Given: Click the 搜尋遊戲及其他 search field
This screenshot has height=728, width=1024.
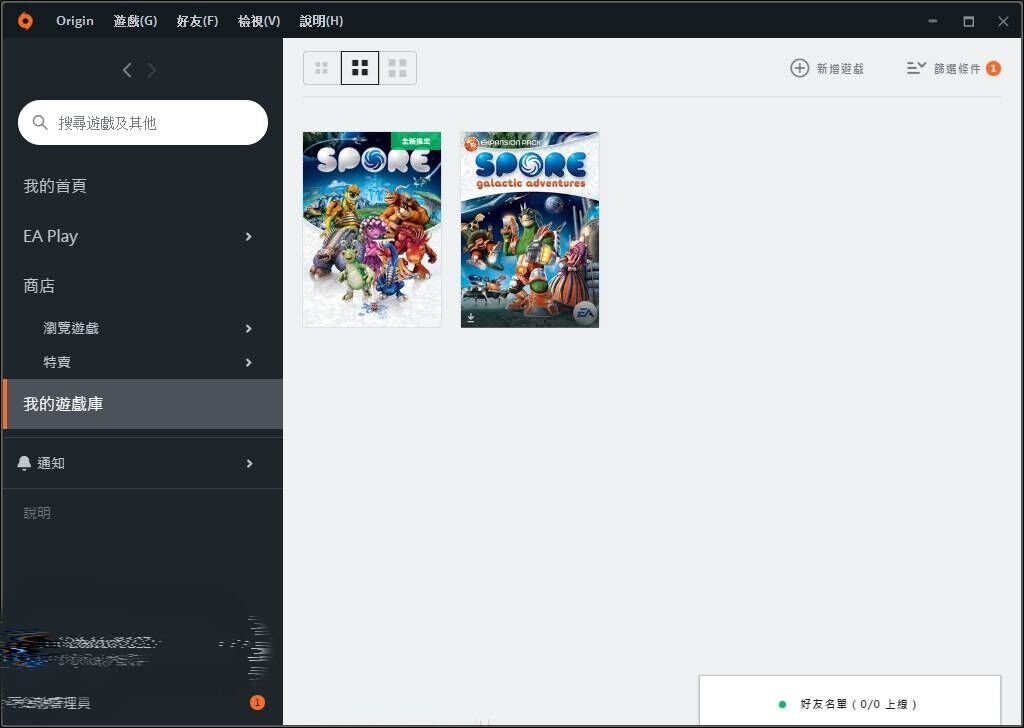Looking at the screenshot, I should pos(143,122).
